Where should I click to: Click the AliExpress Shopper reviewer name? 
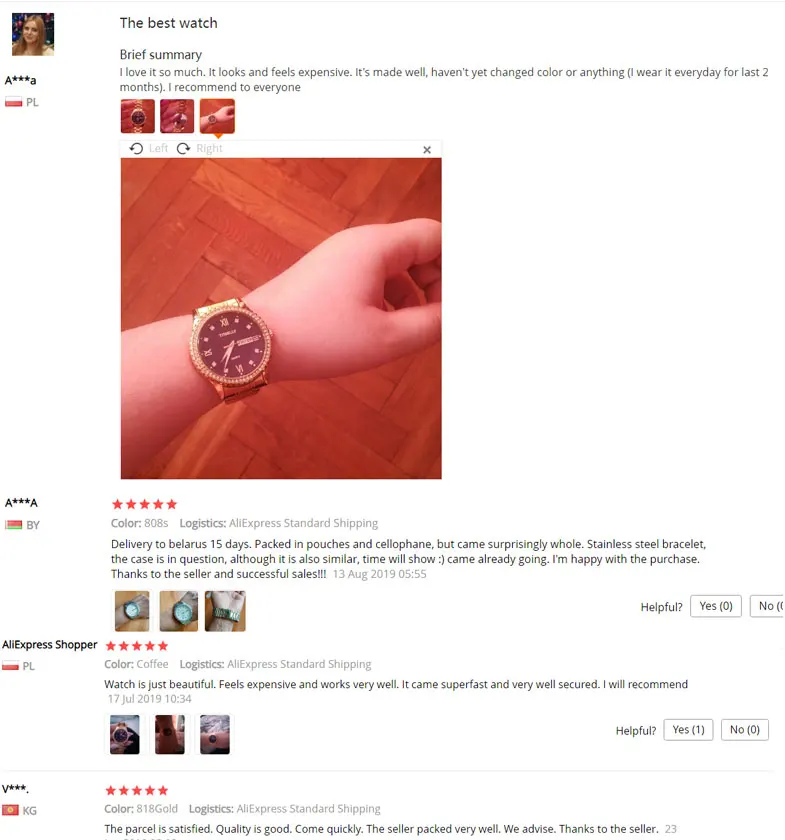pos(50,644)
